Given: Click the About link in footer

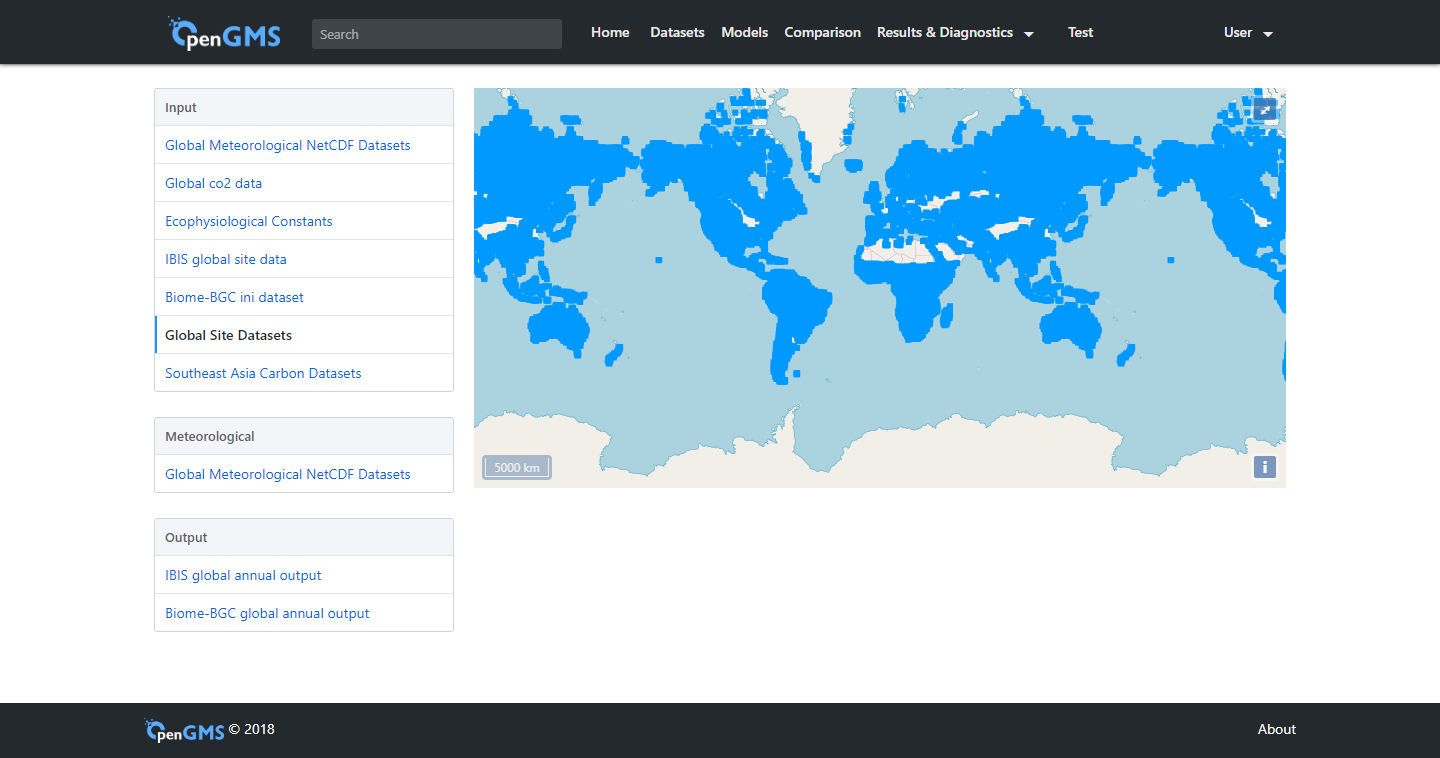Looking at the screenshot, I should coord(1276,730).
